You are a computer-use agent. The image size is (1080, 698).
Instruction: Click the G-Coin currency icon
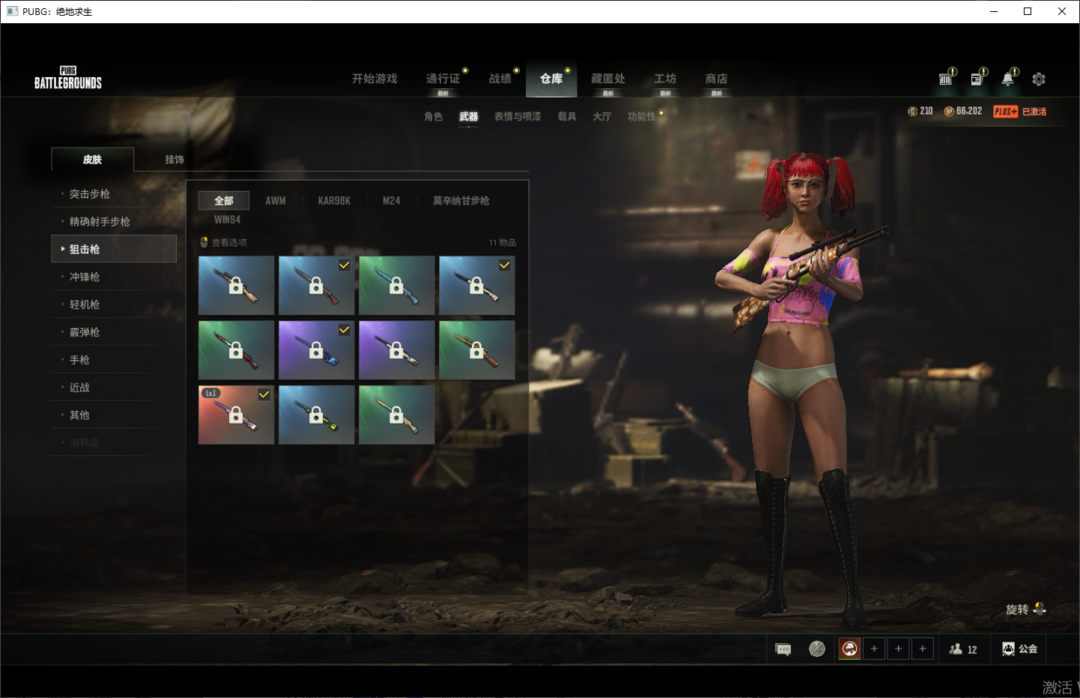[x=912, y=112]
